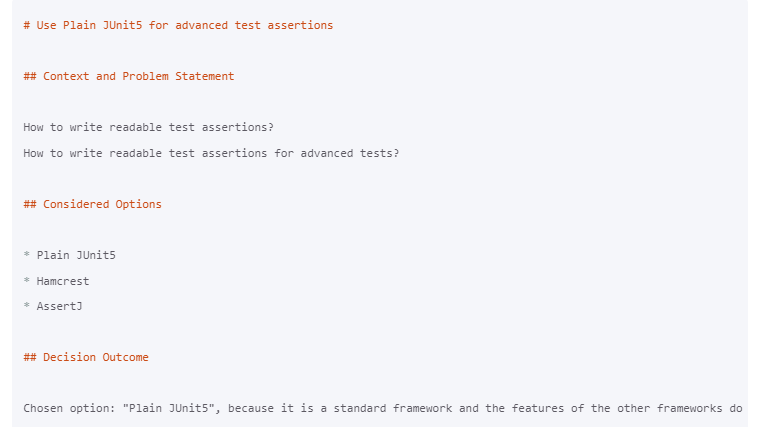Image resolution: width=768 pixels, height=427 pixels.
Task: Click the word "Options" in the orange heading
Action: (x=138, y=204)
